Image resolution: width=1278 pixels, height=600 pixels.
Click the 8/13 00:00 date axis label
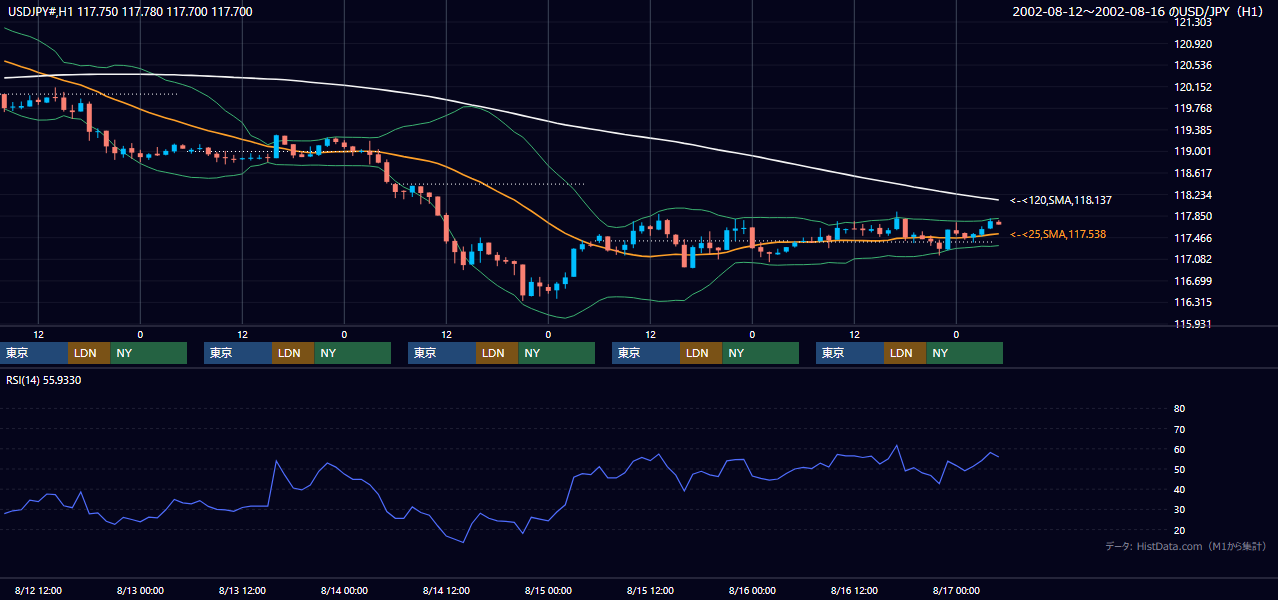coord(140,590)
